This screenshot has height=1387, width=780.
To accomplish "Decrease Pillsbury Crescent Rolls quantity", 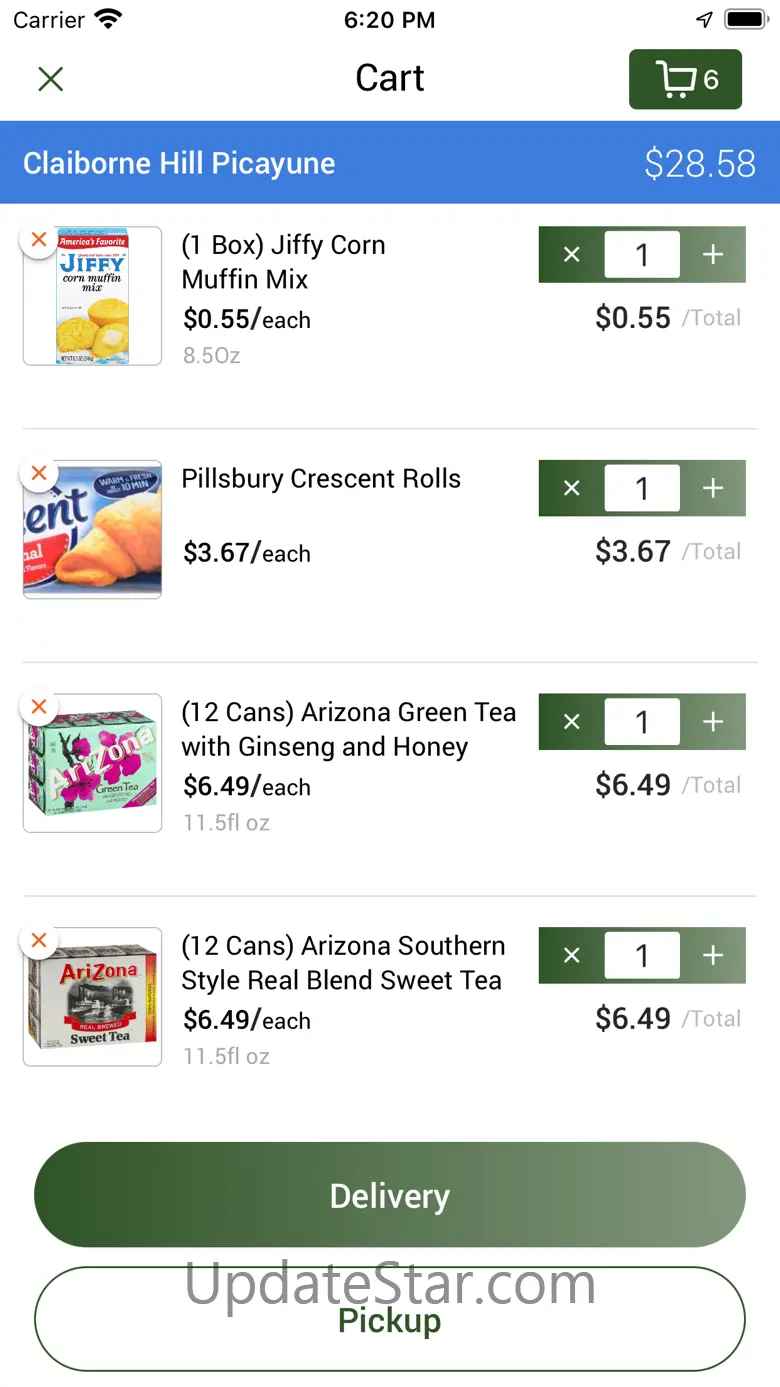I will (571, 488).
